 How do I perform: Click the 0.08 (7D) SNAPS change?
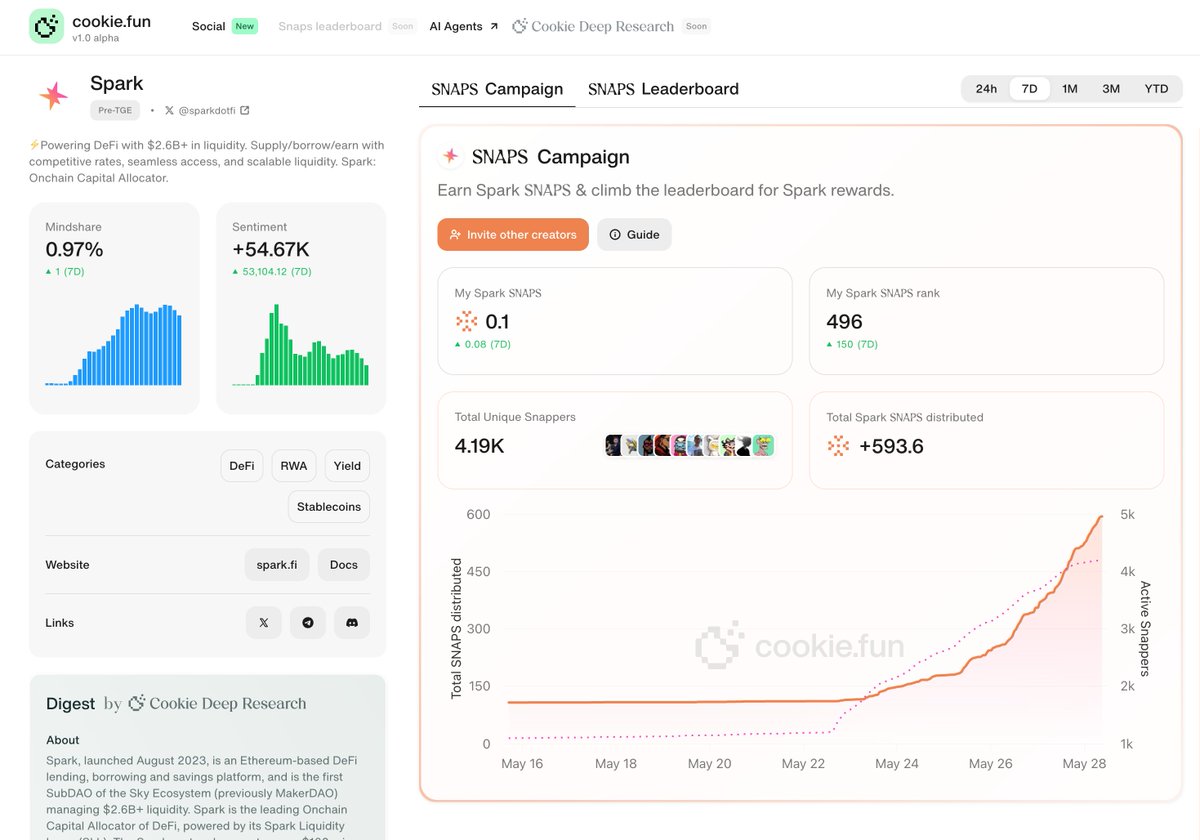pyautogui.click(x=482, y=344)
